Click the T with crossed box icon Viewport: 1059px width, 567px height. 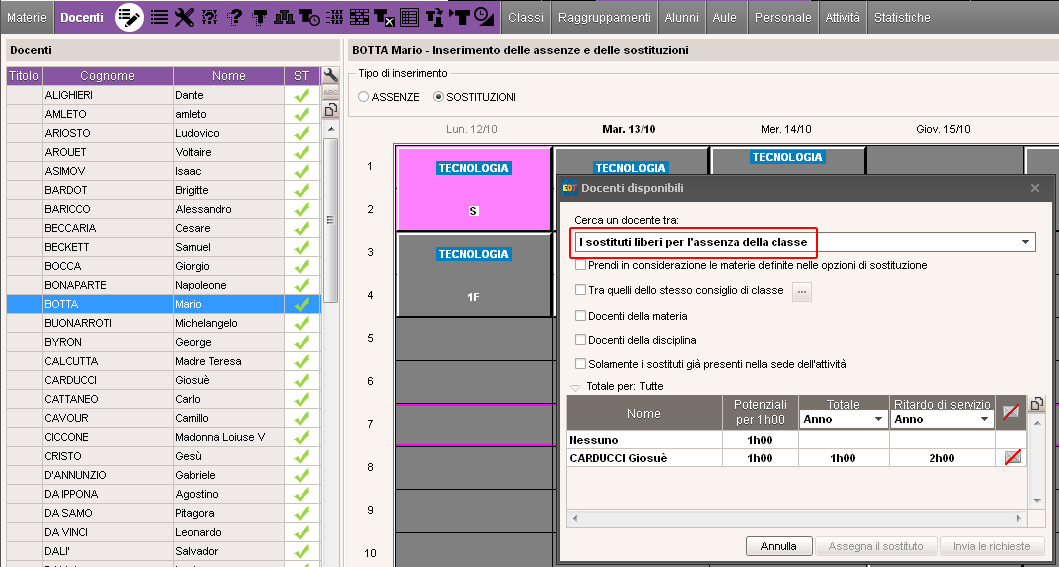pos(384,18)
